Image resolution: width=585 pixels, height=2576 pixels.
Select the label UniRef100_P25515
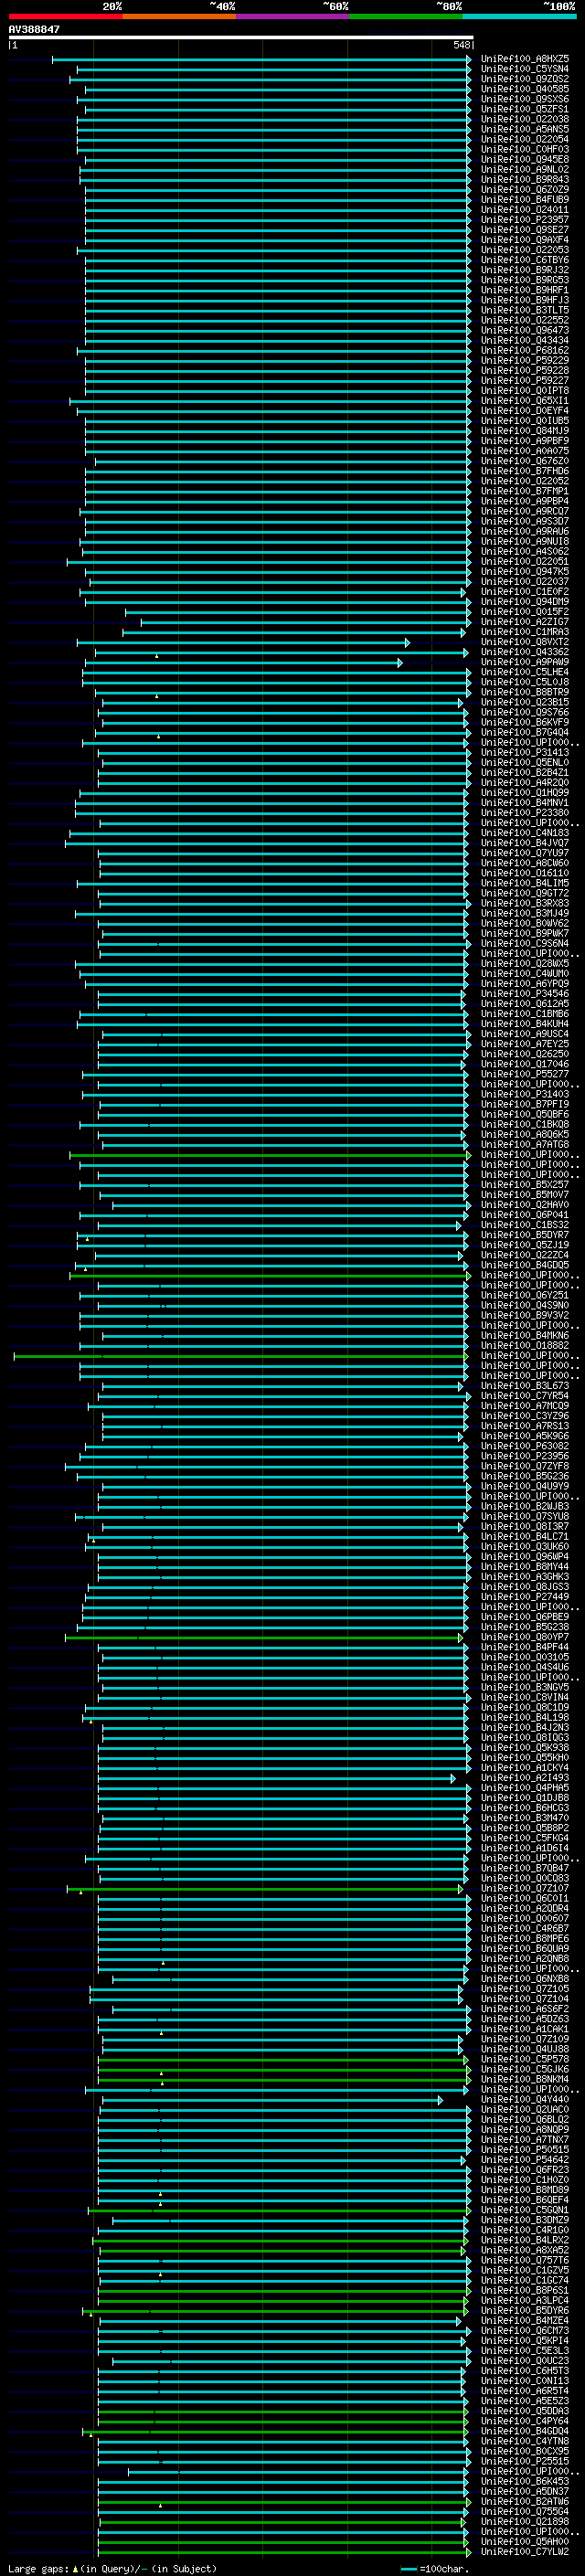(525, 2461)
